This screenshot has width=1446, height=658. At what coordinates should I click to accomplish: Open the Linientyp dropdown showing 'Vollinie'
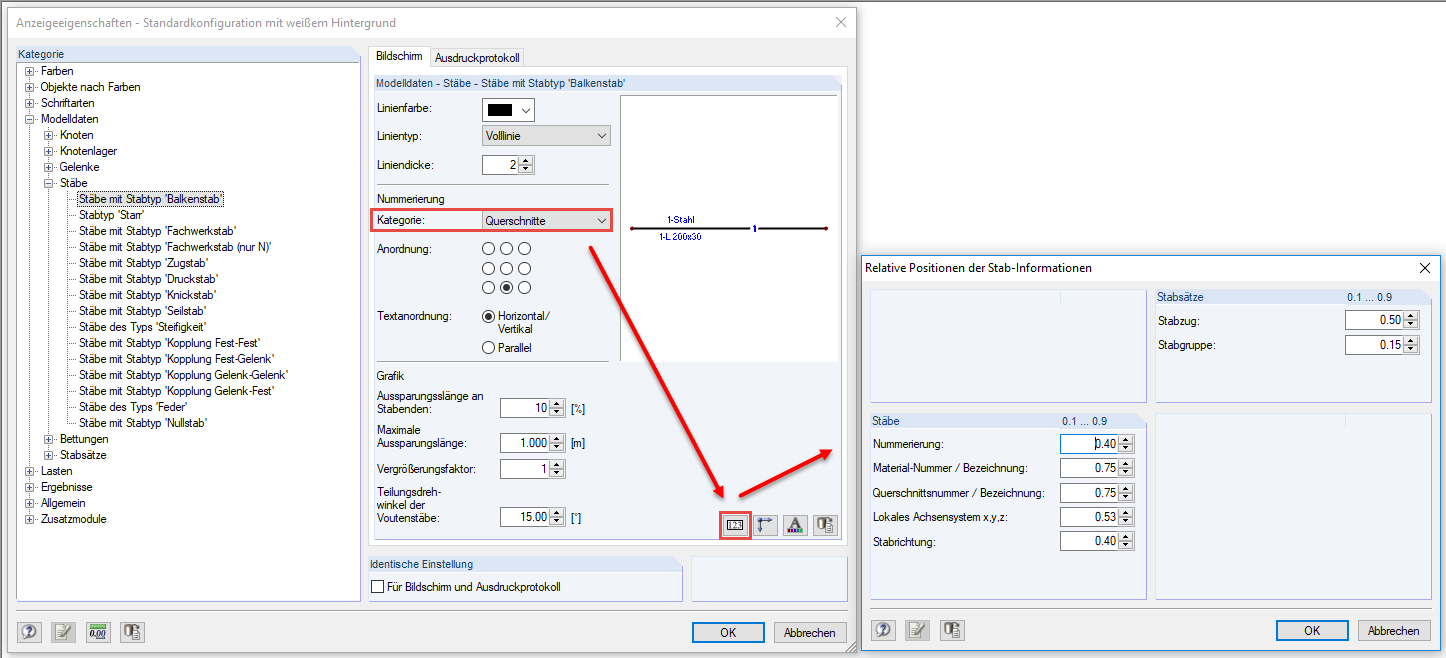546,134
